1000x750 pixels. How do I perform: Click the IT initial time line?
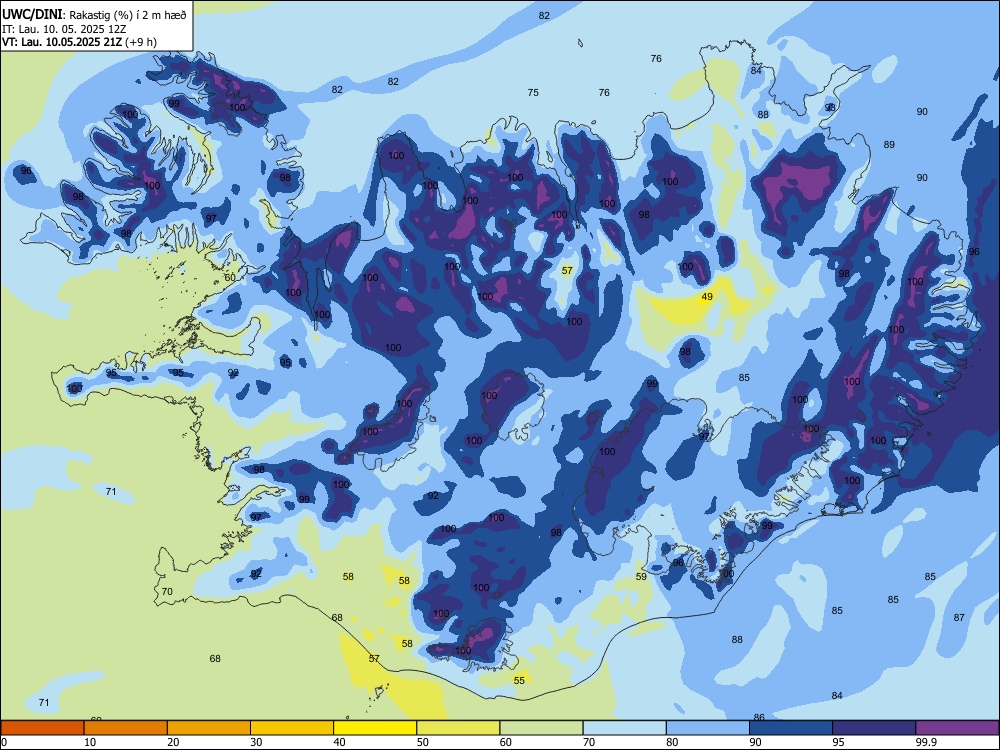point(66,29)
